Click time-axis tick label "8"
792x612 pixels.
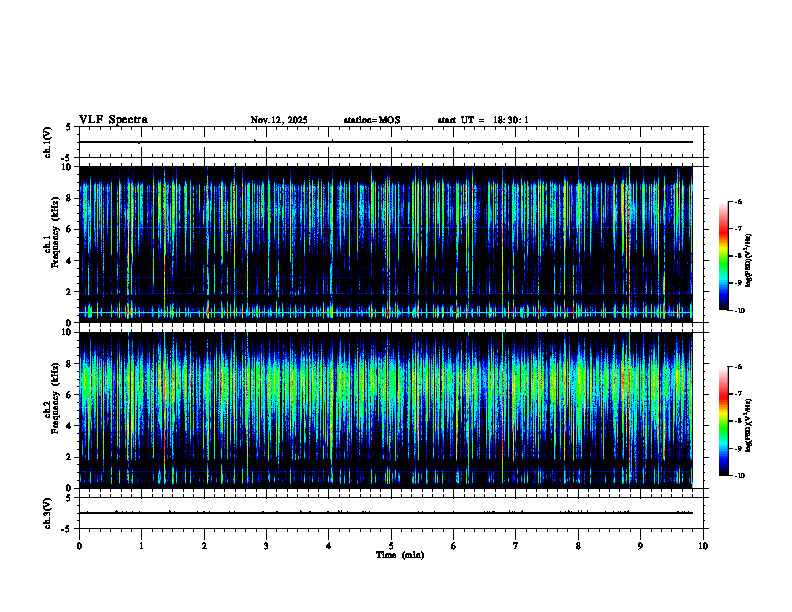point(578,546)
